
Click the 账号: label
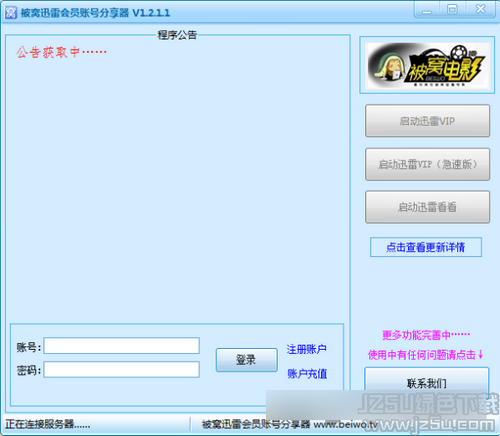coord(29,347)
